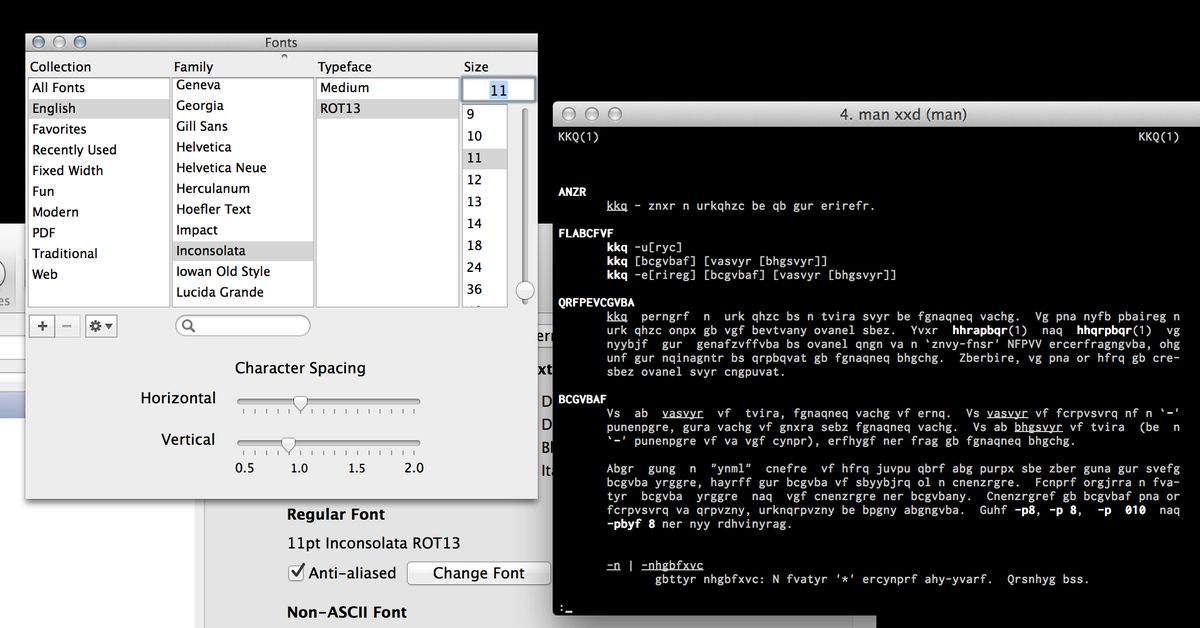
Task: Click the Change Font button
Action: [x=478, y=573]
